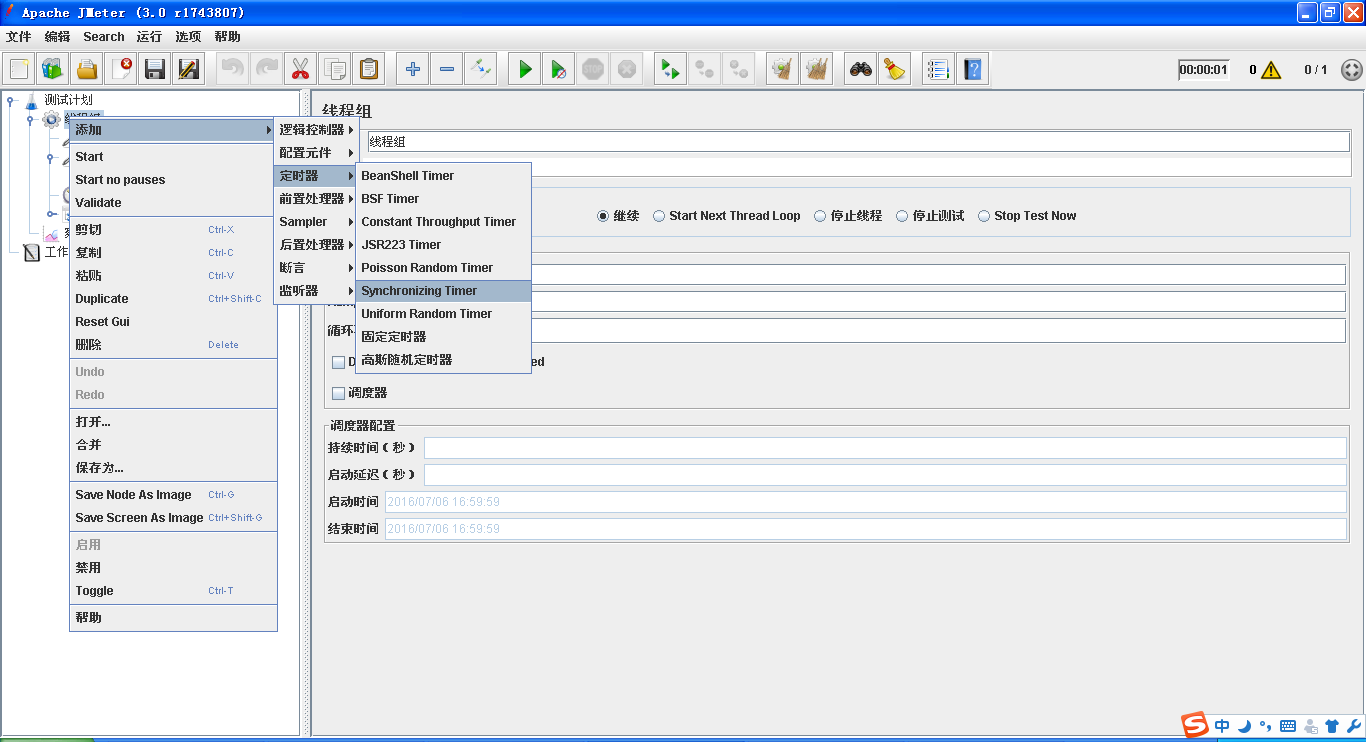This screenshot has height=742, width=1366.
Task: Click the New test plan toolbar icon
Action: [x=19, y=69]
